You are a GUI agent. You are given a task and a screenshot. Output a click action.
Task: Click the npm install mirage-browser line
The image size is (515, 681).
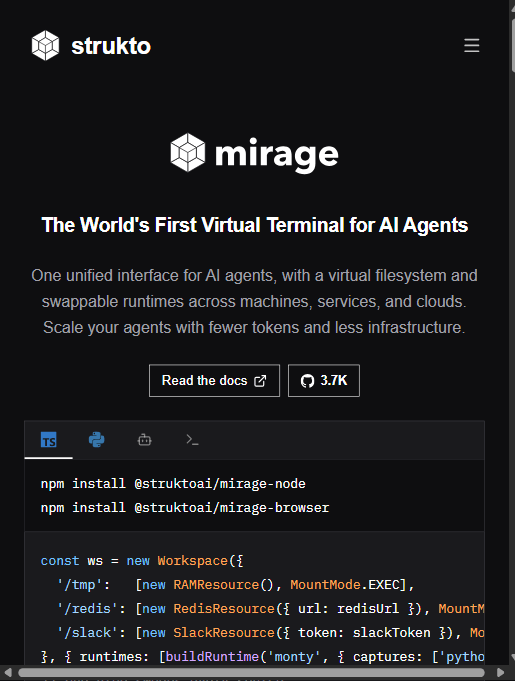(185, 508)
